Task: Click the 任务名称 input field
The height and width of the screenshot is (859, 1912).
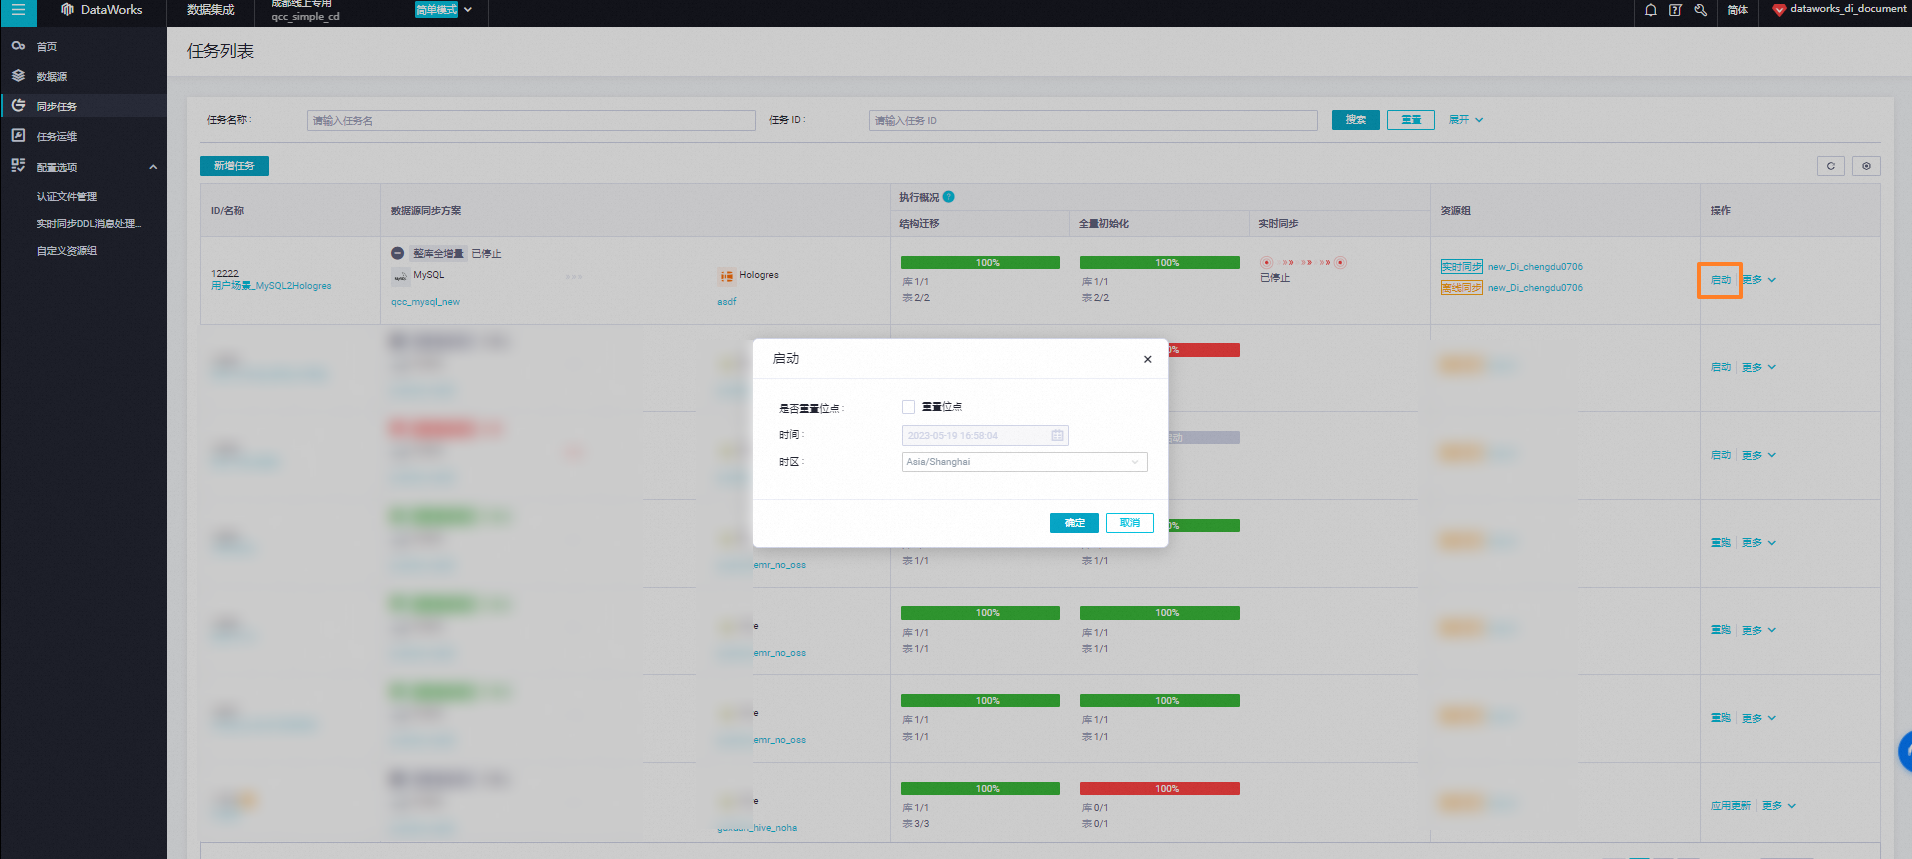Action: pyautogui.click(x=531, y=120)
